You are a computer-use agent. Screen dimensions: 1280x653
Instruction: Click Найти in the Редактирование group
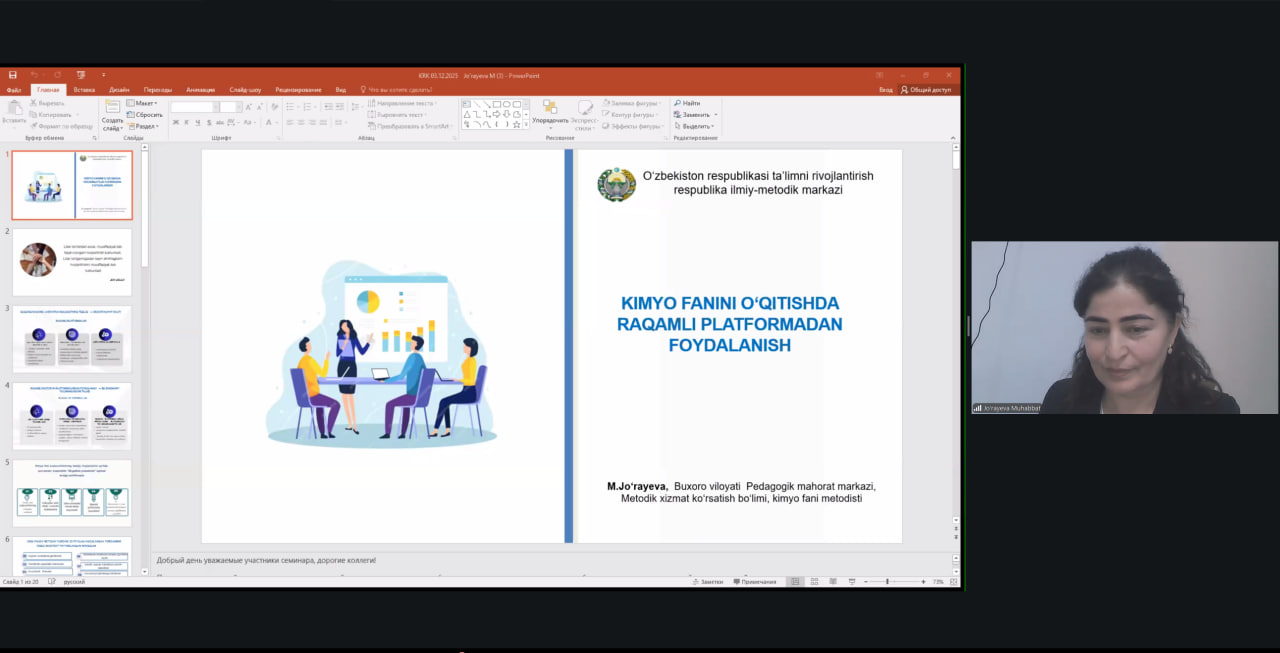pos(689,103)
